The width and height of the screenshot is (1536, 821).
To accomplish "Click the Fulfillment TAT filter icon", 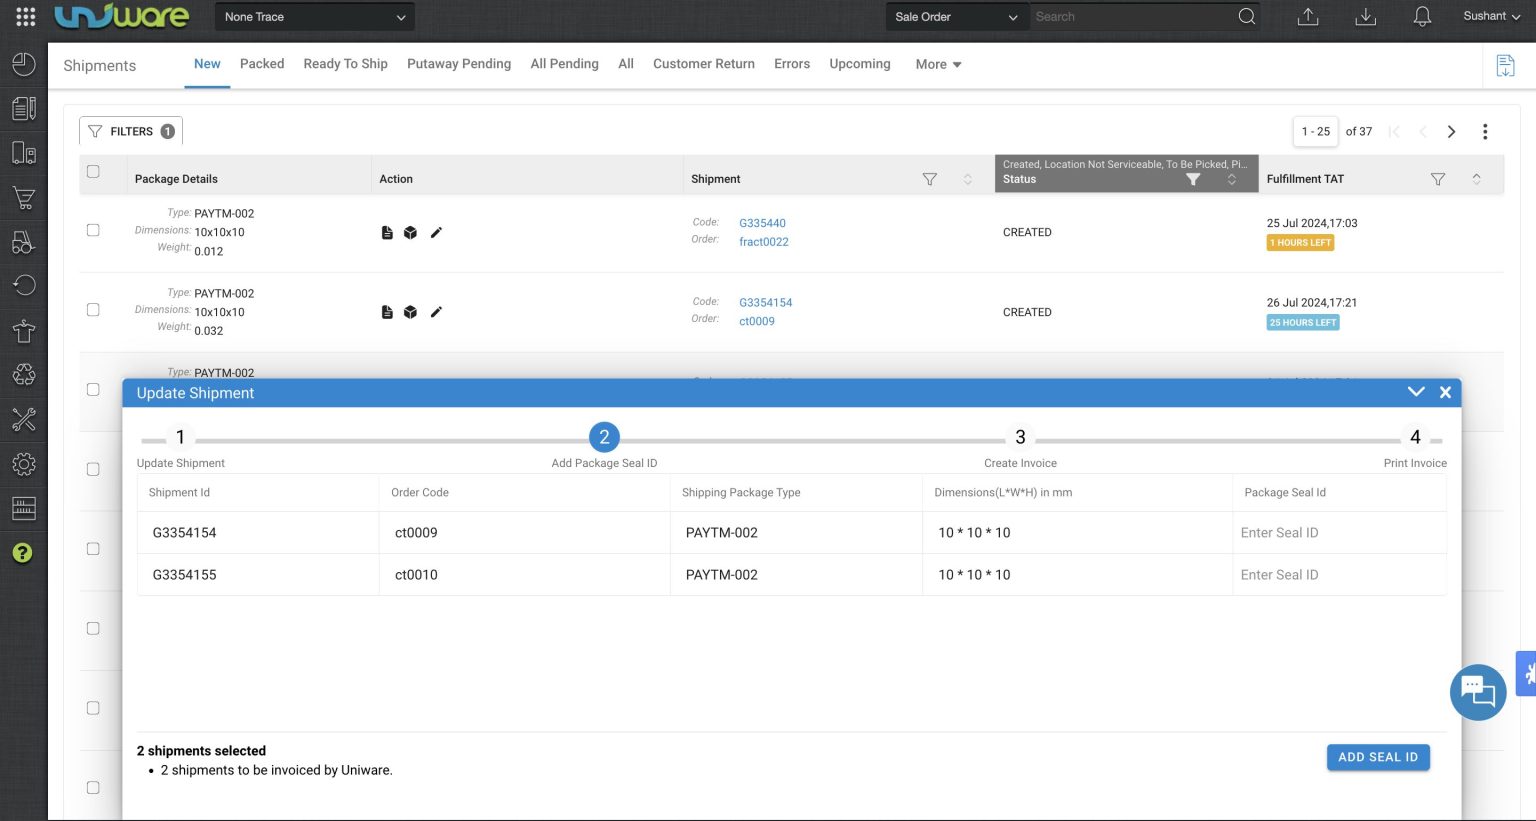I will (x=1437, y=179).
